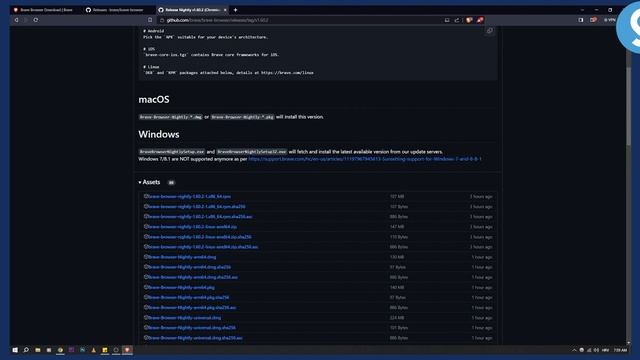
Task: Download Brave-Browser-Nightly-arm64.pkg file
Action: [181, 287]
